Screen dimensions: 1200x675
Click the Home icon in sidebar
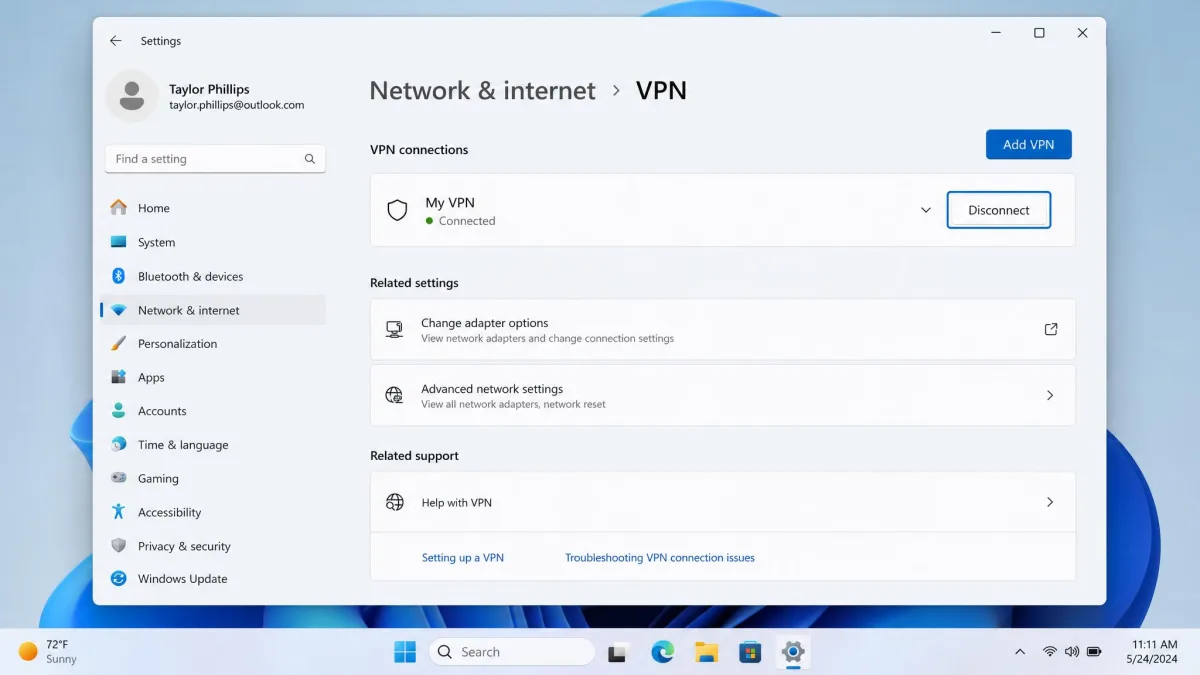(x=119, y=208)
